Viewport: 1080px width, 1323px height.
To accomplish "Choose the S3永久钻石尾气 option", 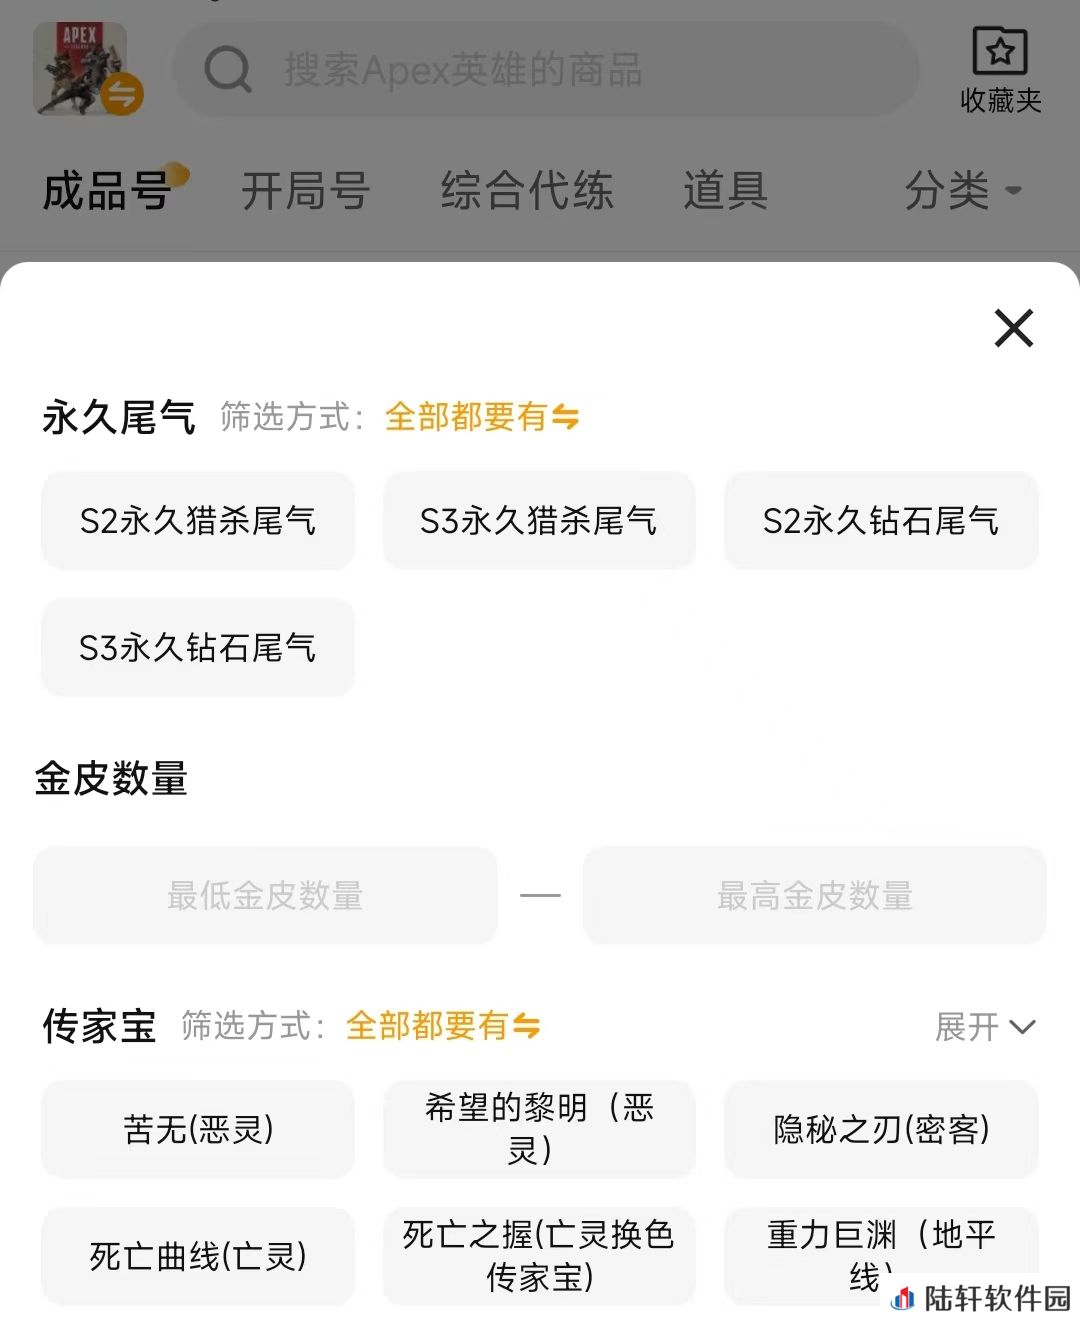I will click(x=198, y=647).
